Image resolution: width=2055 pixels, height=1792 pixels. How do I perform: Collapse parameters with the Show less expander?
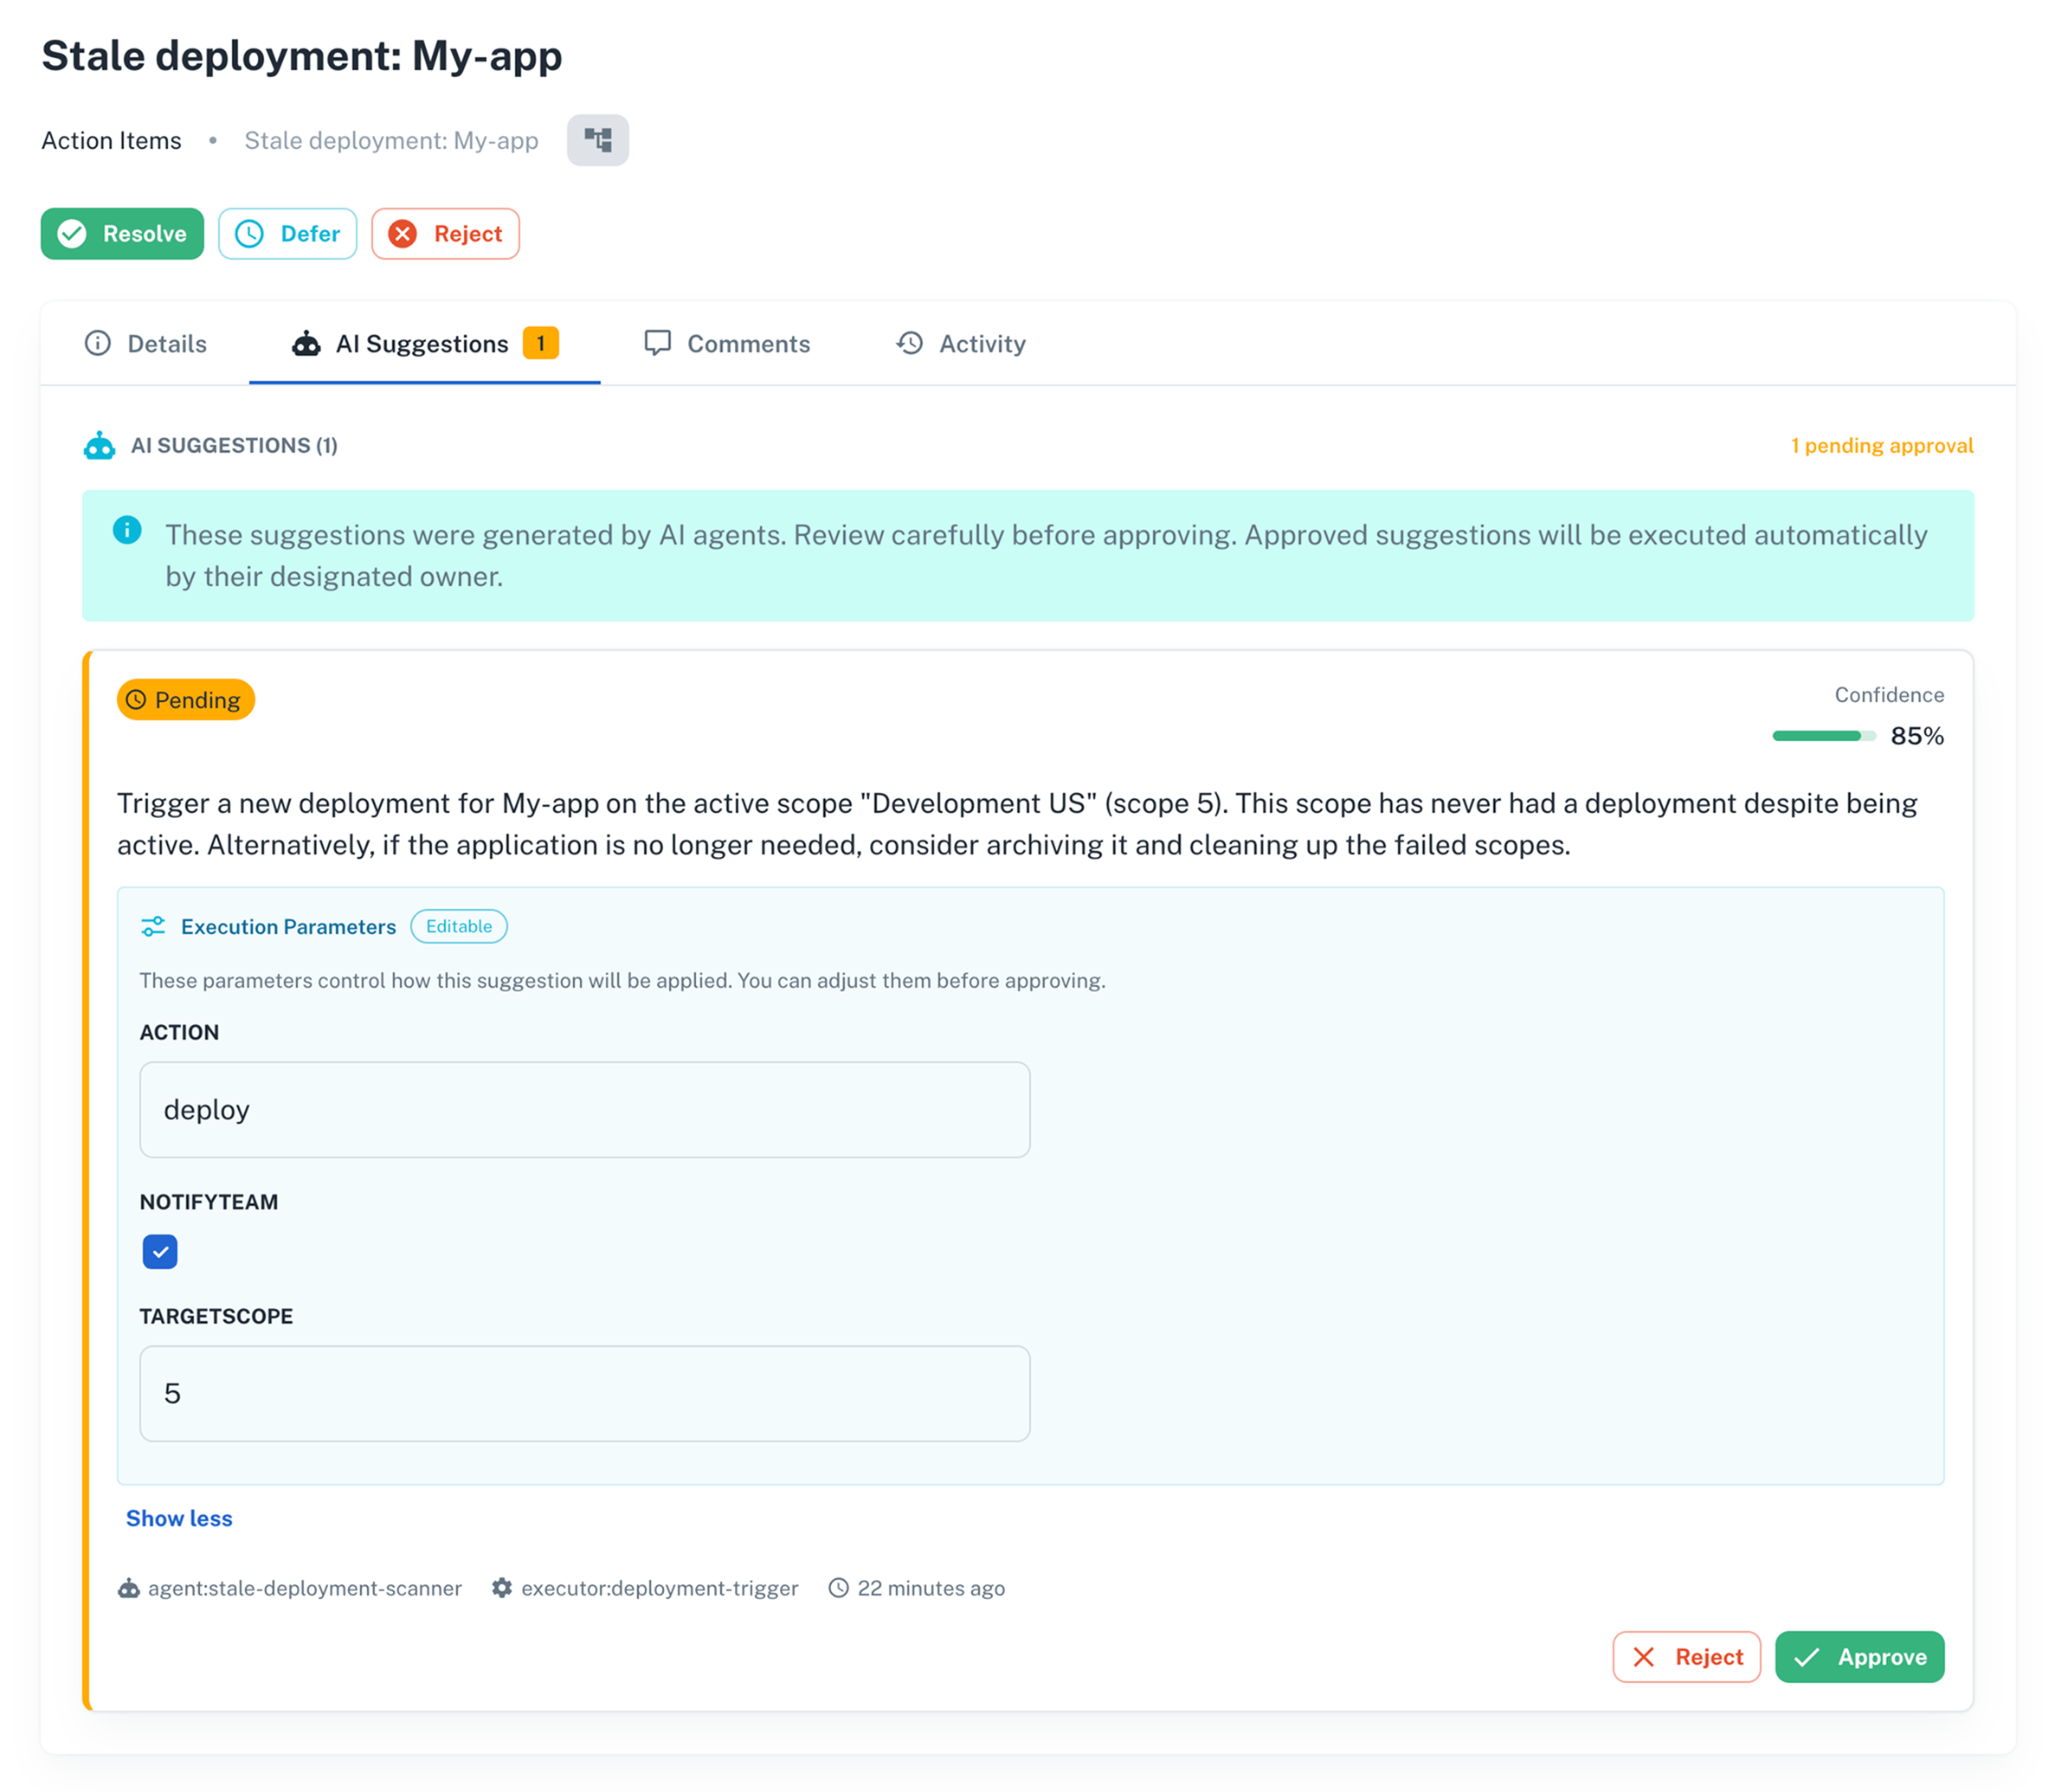click(x=179, y=1518)
